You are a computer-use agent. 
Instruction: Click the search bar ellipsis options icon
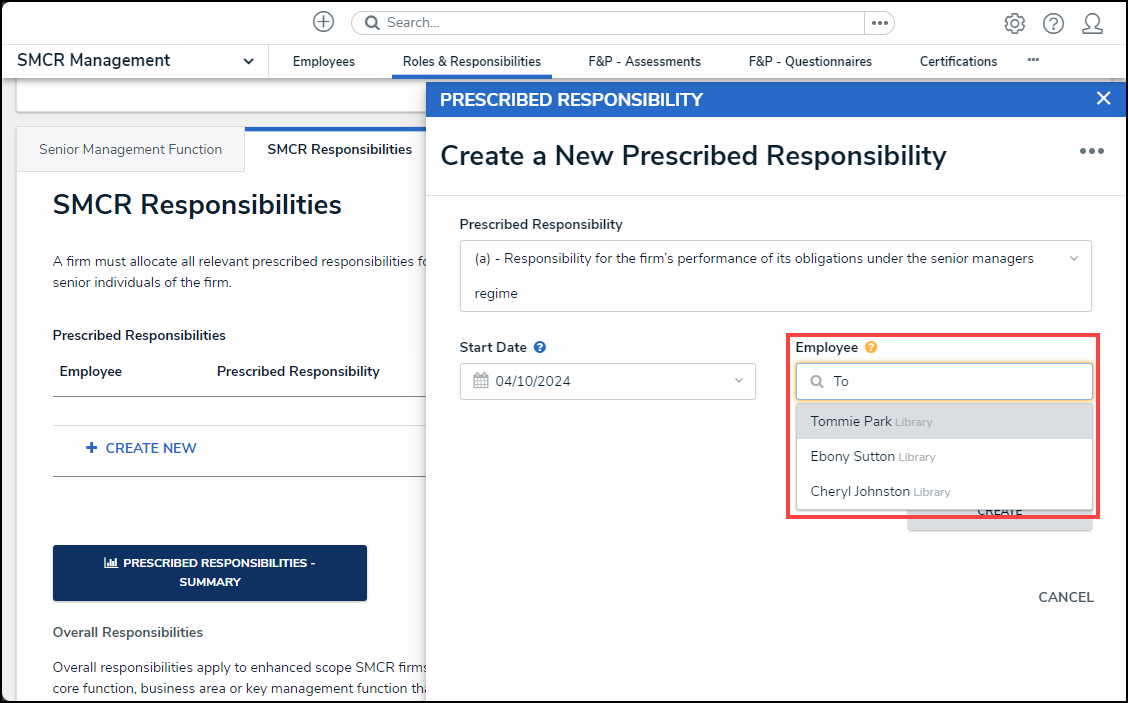(879, 23)
